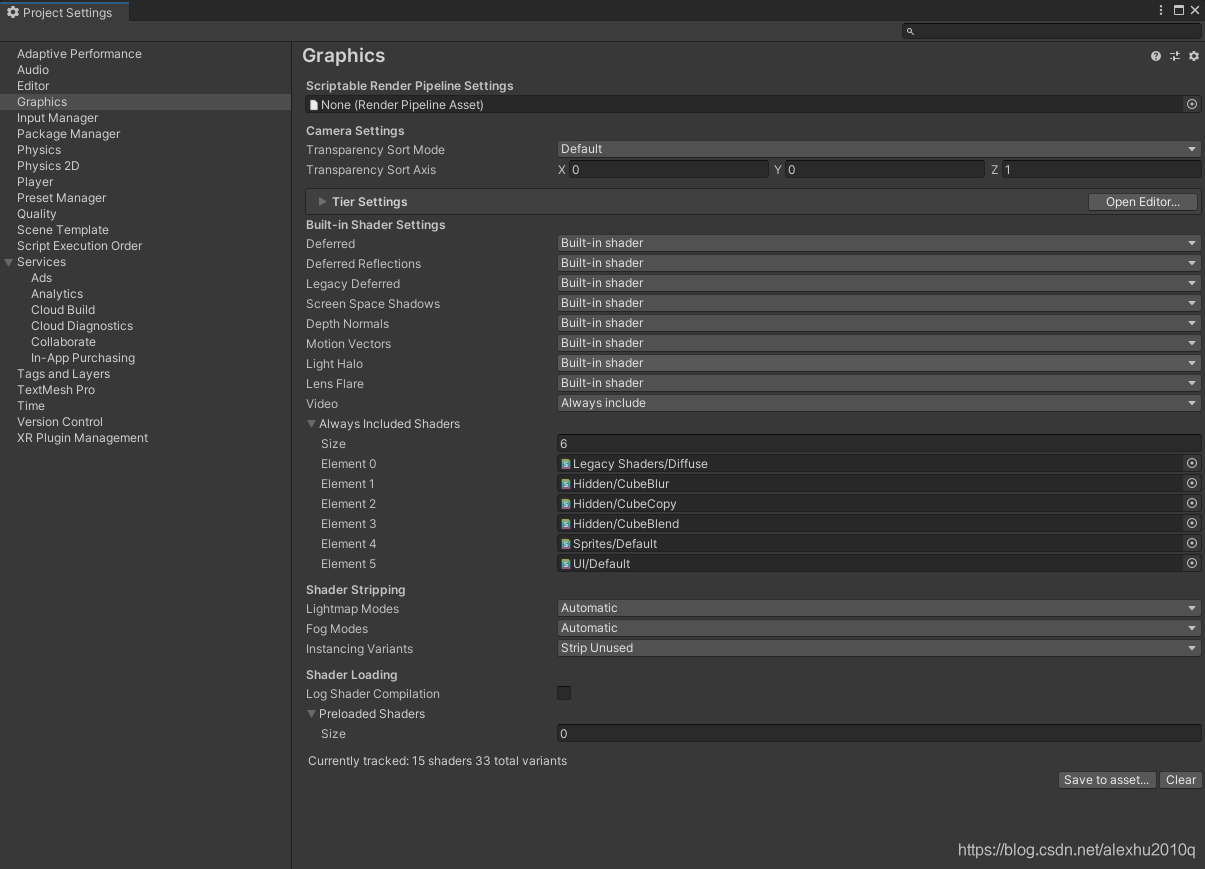Click Save to asset... button
The height and width of the screenshot is (869, 1205).
[1107, 780]
